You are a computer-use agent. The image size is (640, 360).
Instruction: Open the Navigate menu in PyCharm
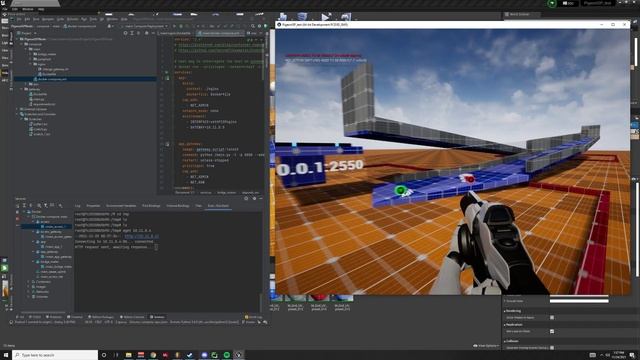coord(48,19)
